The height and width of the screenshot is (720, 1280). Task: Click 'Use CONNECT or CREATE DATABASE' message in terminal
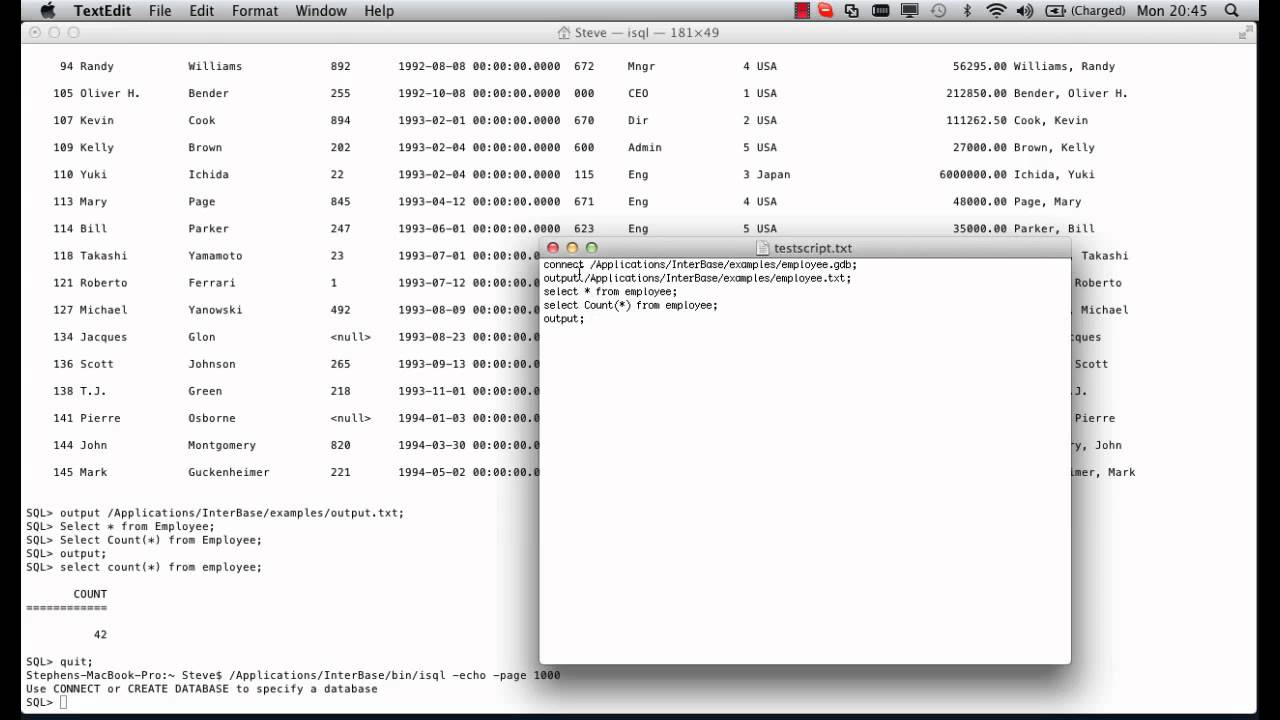click(202, 689)
